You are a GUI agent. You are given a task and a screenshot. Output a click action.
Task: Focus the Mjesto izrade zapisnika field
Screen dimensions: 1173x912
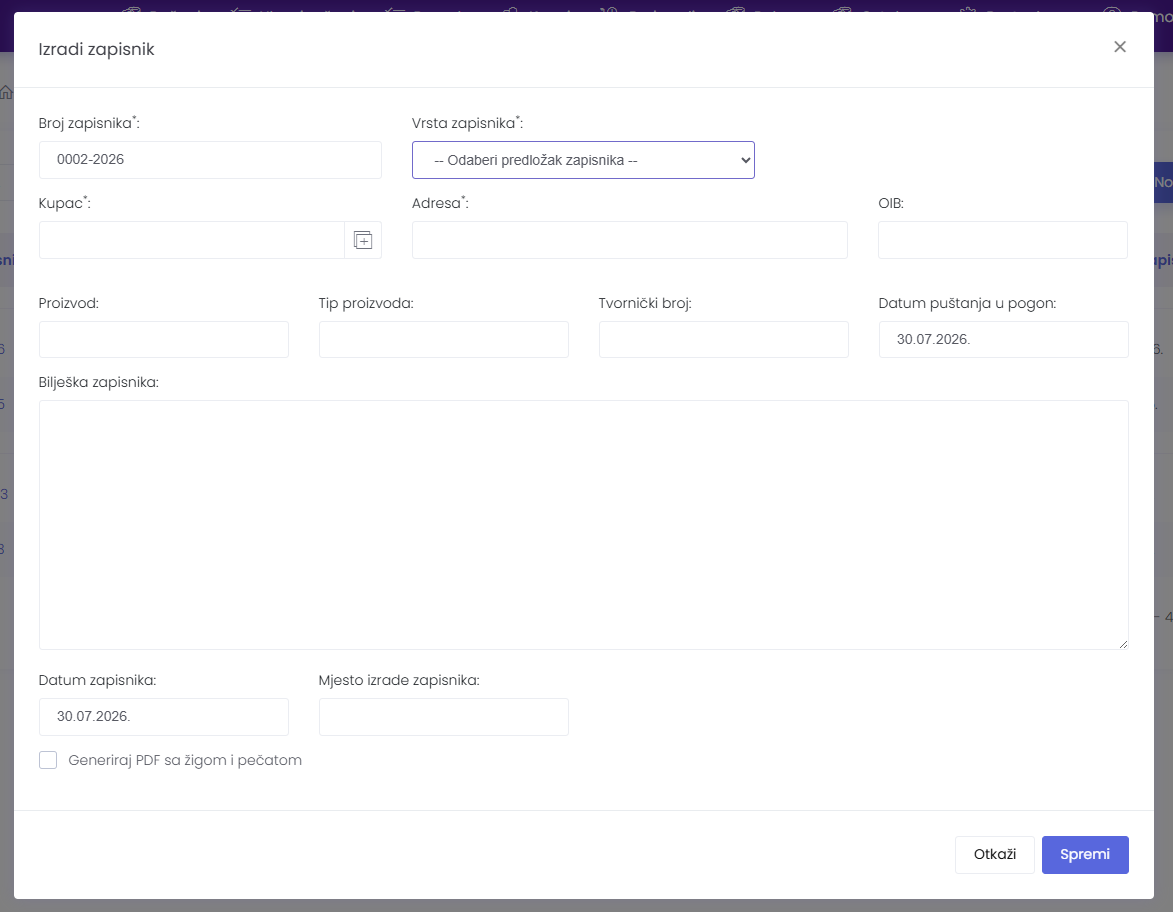[444, 717]
